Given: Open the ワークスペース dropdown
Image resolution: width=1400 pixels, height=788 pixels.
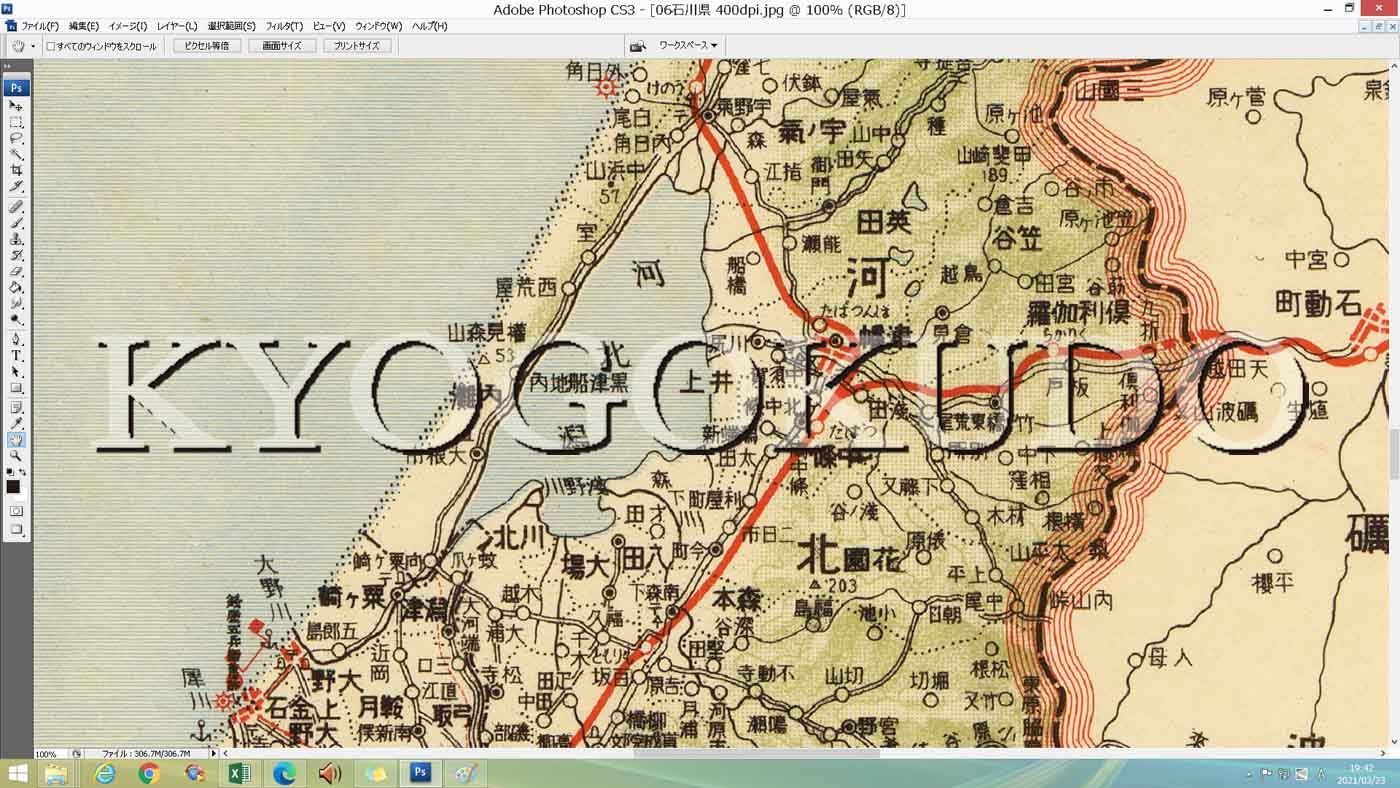Looking at the screenshot, I should pyautogui.click(x=688, y=45).
